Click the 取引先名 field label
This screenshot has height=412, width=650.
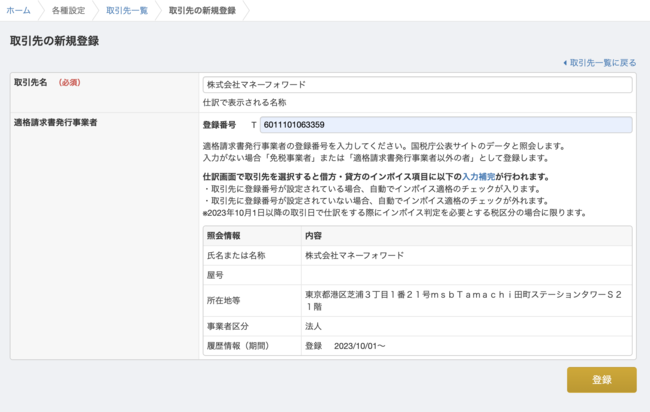pyautogui.click(x=31, y=82)
